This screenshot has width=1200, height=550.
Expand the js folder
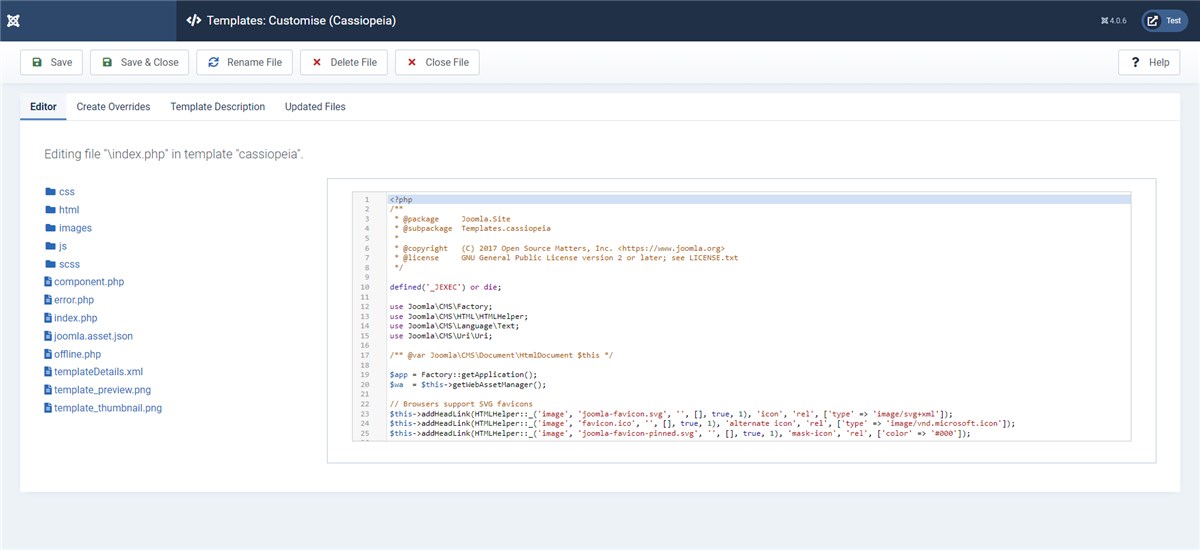tap(63, 246)
